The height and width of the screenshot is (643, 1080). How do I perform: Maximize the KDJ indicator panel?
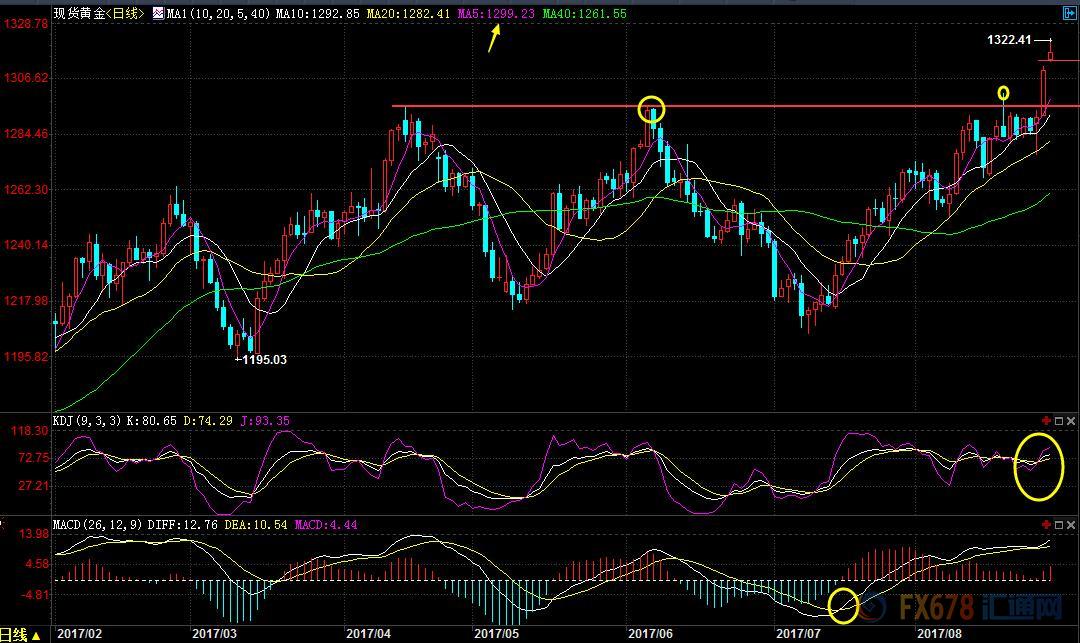point(1059,421)
